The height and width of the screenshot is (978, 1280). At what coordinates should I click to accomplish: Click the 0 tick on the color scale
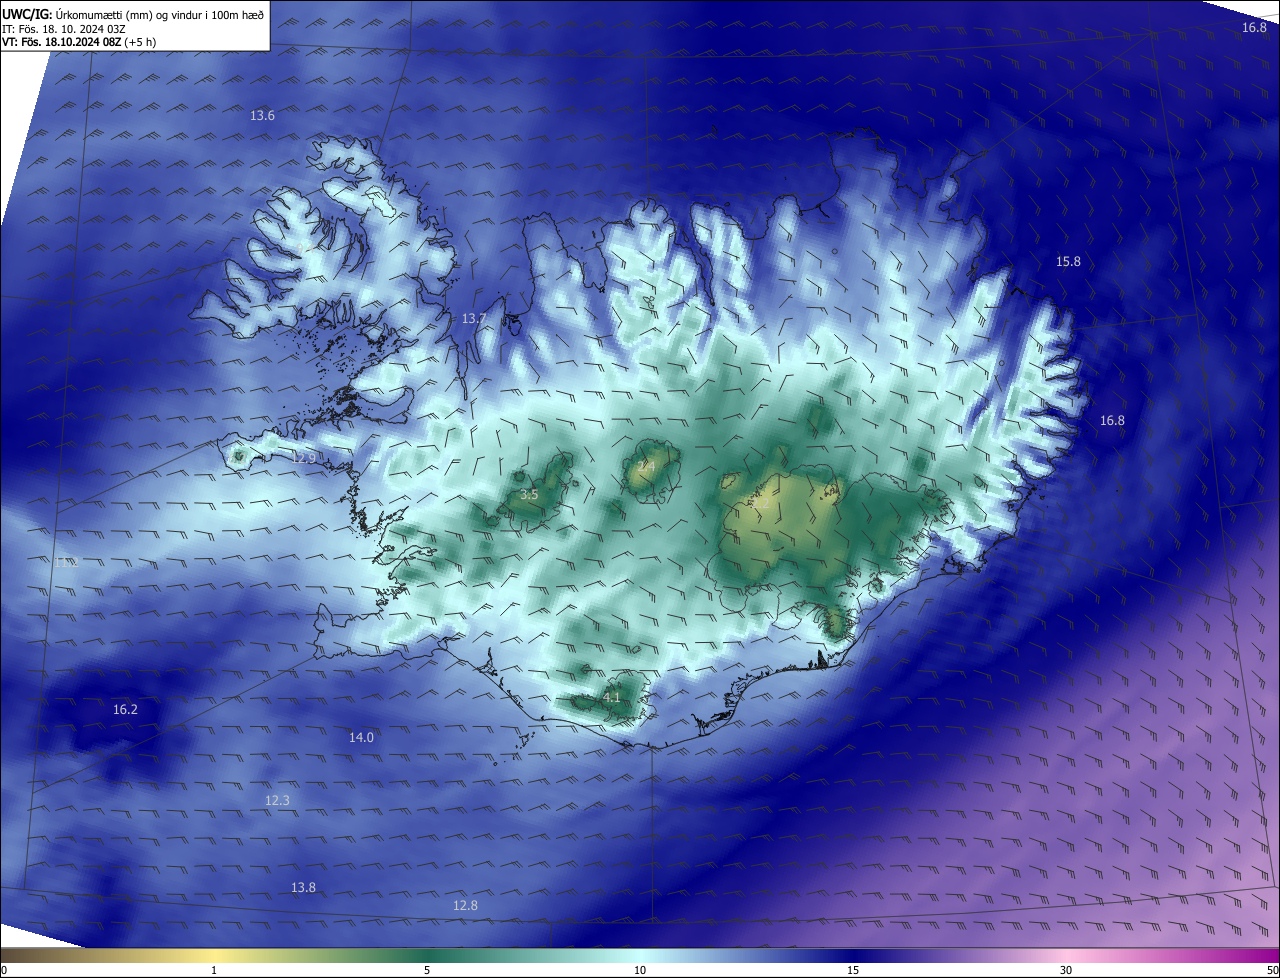point(4,970)
